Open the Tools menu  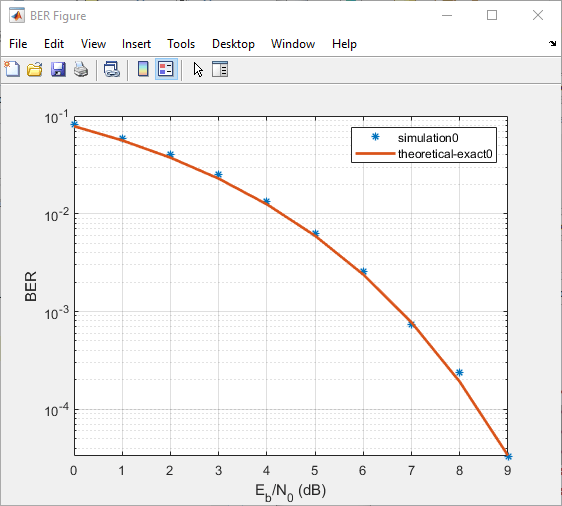(x=181, y=44)
